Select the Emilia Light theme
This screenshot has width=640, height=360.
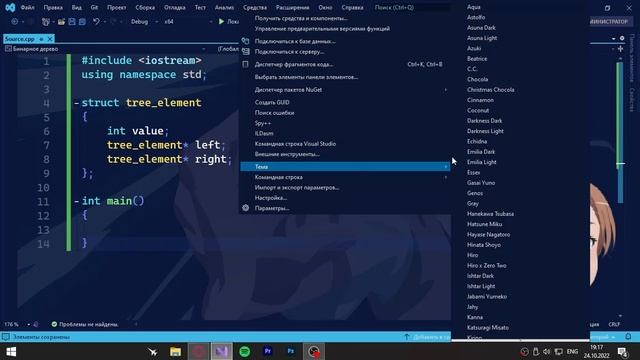(482, 162)
